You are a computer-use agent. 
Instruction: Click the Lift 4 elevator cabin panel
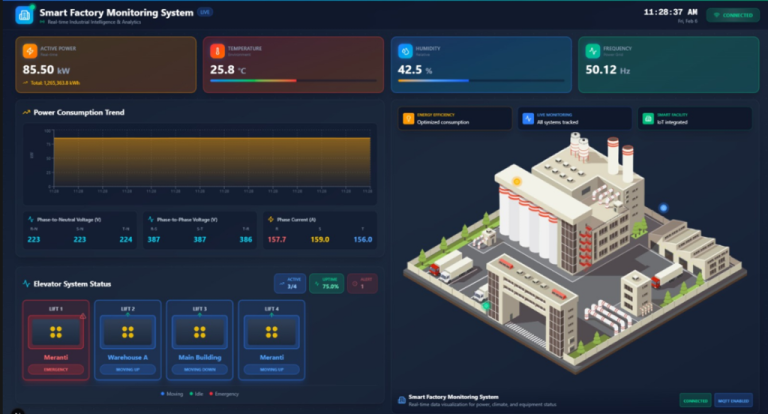pyautogui.click(x=272, y=332)
